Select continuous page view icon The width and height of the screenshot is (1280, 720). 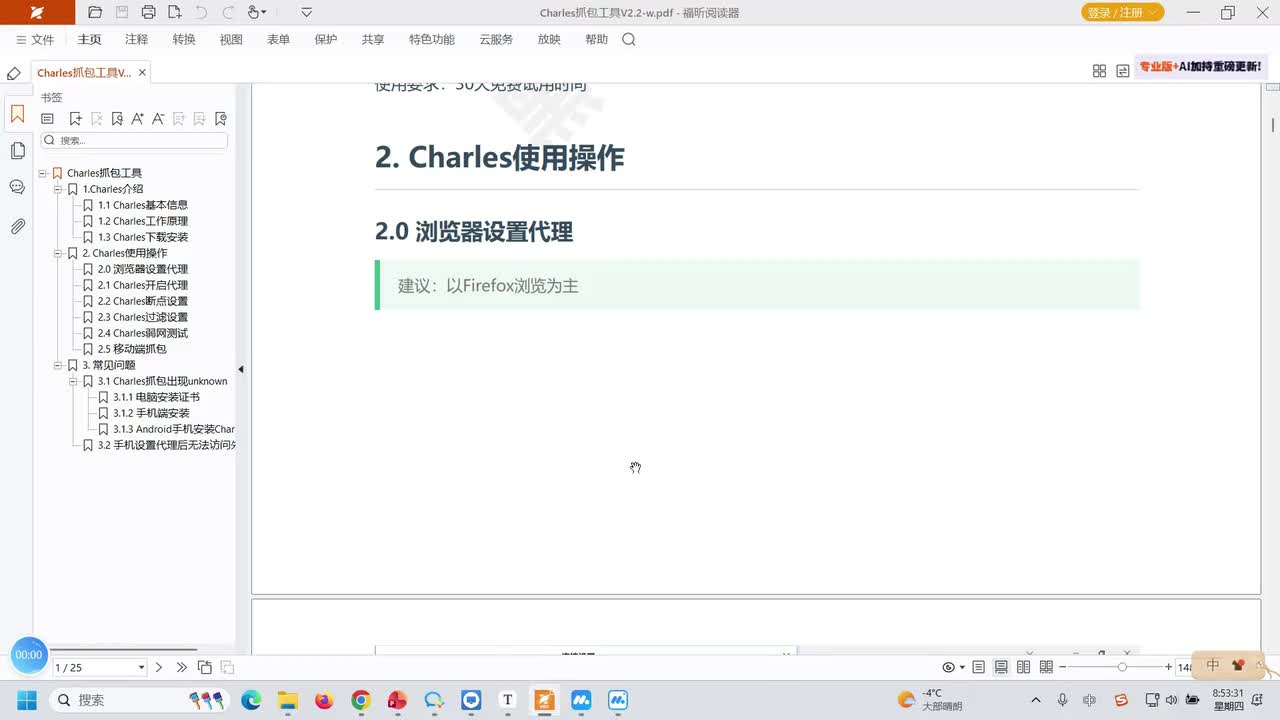[1001, 667]
